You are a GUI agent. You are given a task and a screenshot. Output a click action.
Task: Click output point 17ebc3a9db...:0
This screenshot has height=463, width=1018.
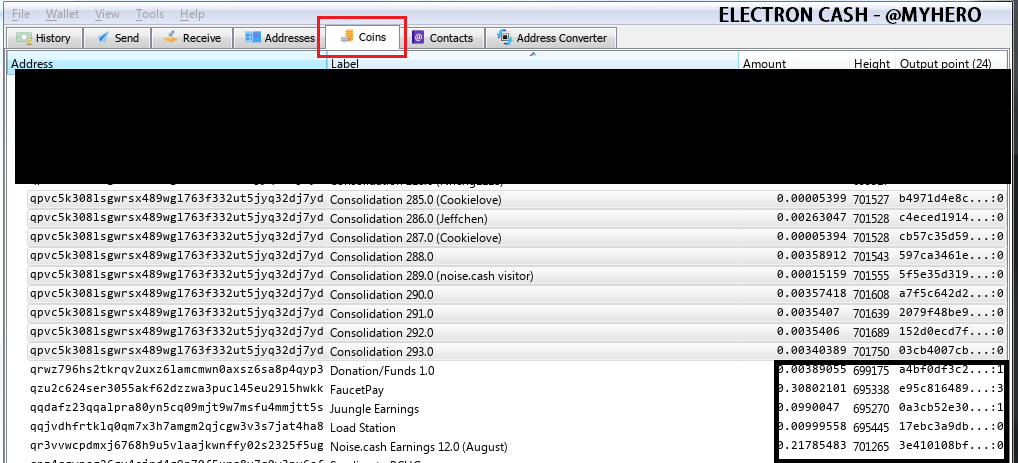pos(951,427)
